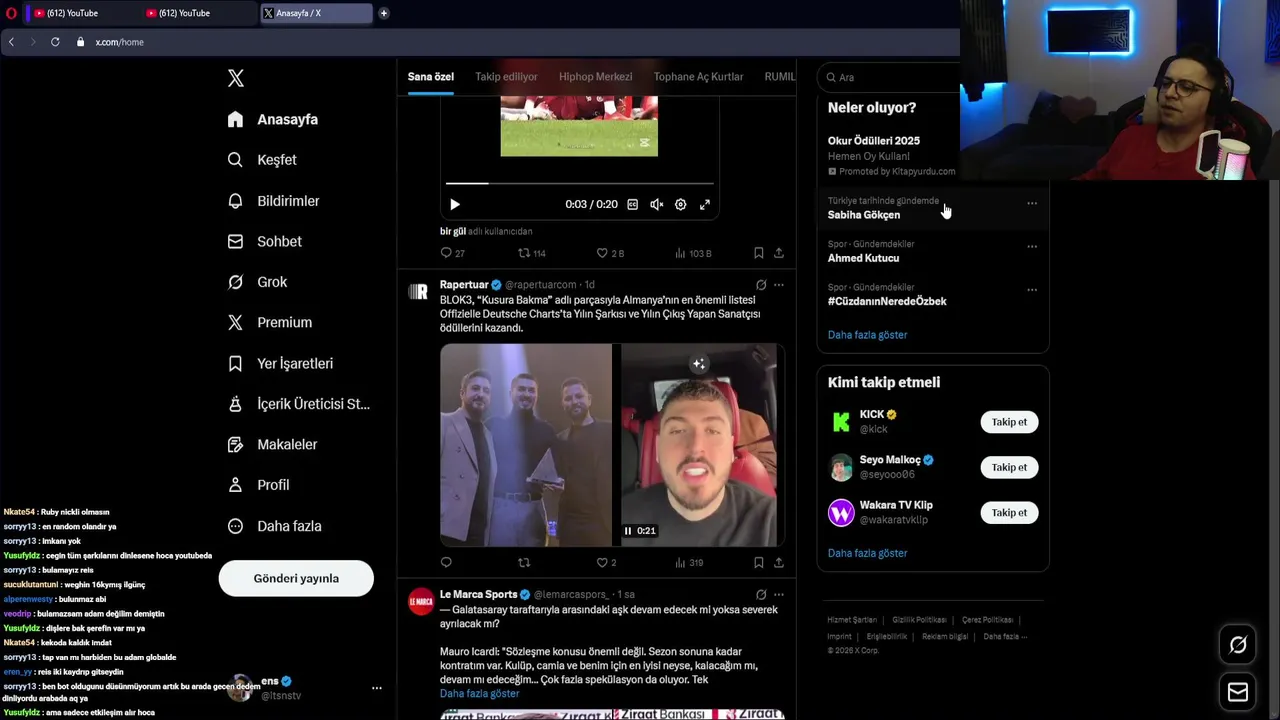
Task: Open floating Grok button
Action: [1238, 645]
